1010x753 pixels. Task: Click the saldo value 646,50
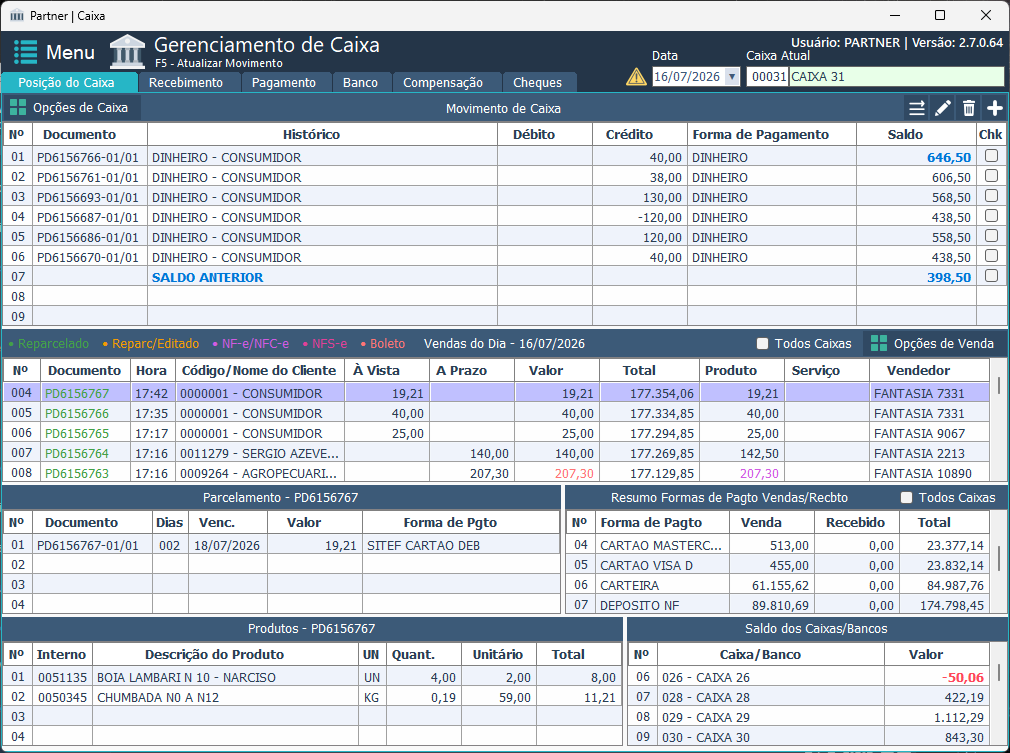click(x=949, y=157)
